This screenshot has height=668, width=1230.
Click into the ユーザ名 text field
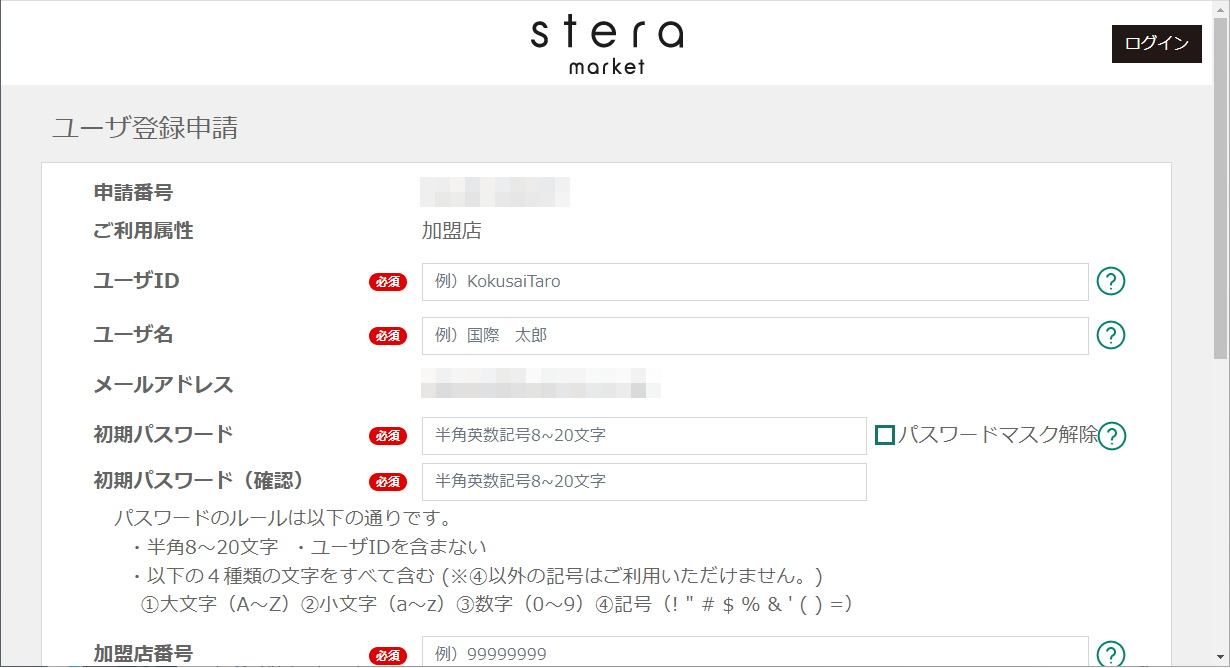pos(755,336)
